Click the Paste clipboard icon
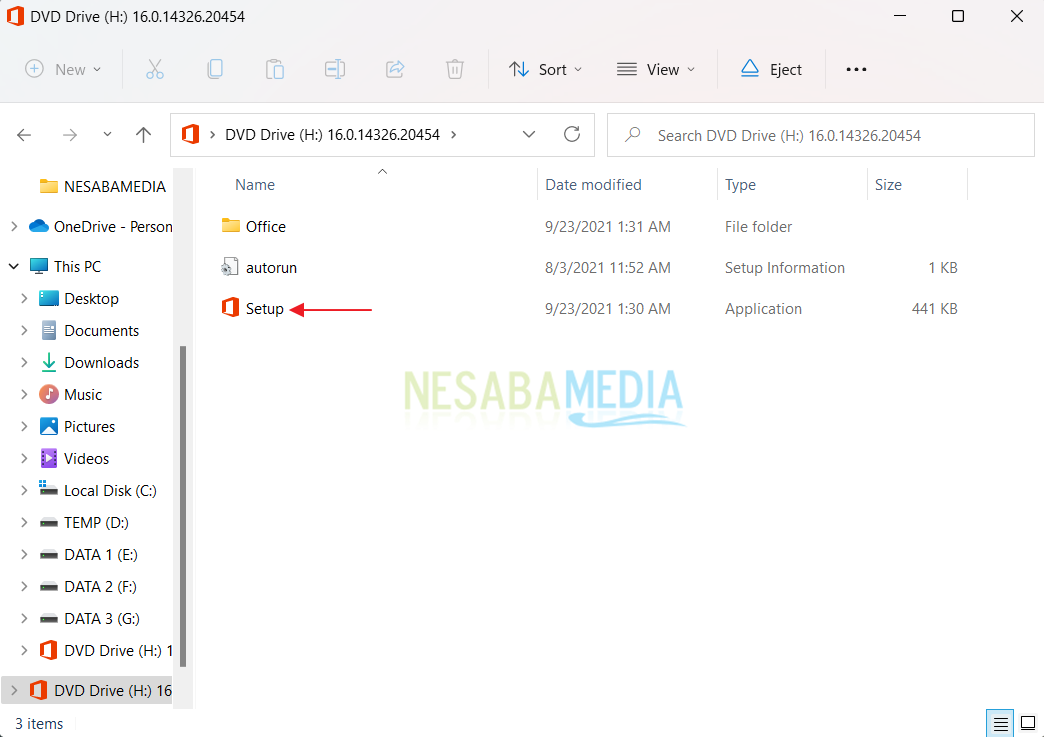 [274, 69]
